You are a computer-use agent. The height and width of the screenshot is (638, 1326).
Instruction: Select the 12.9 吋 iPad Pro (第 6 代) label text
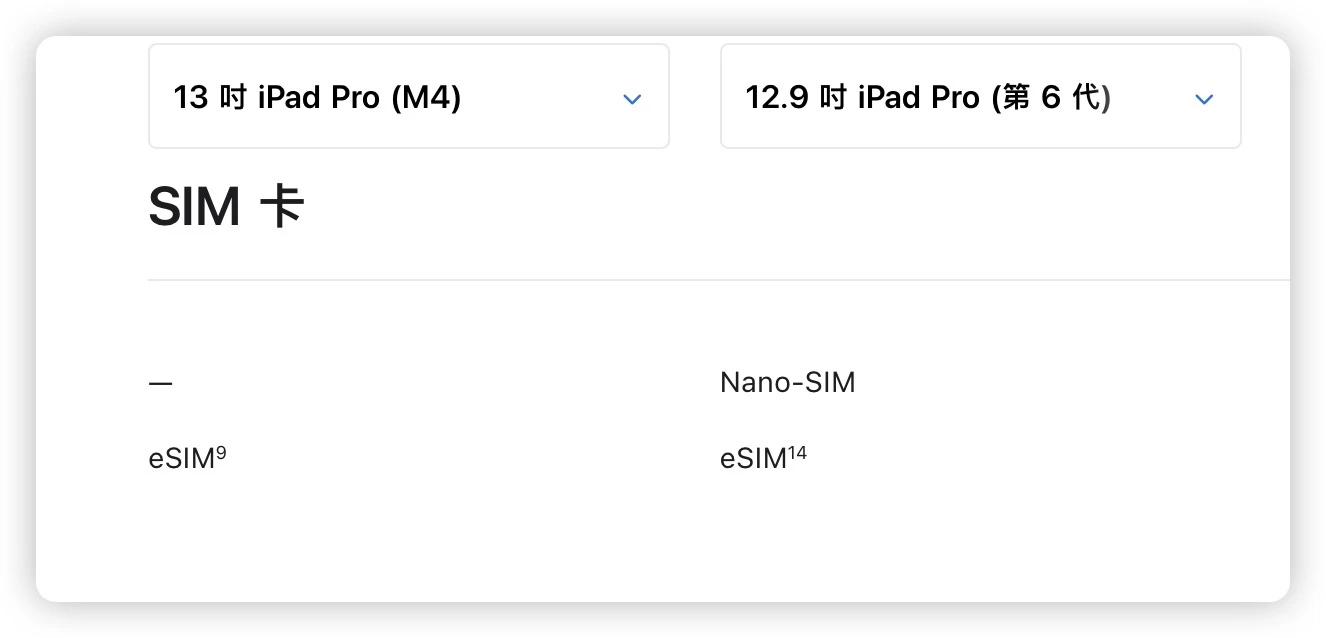[927, 96]
